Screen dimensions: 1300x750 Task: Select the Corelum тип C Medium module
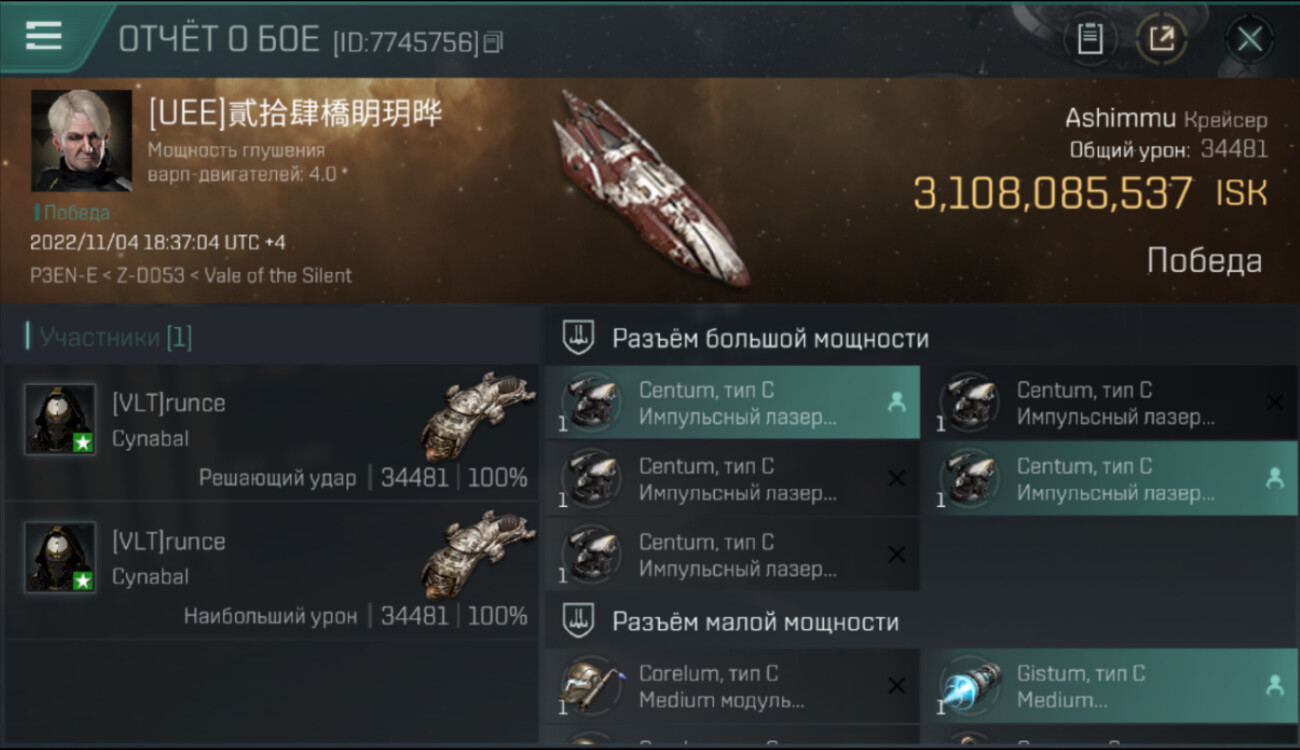(732, 686)
